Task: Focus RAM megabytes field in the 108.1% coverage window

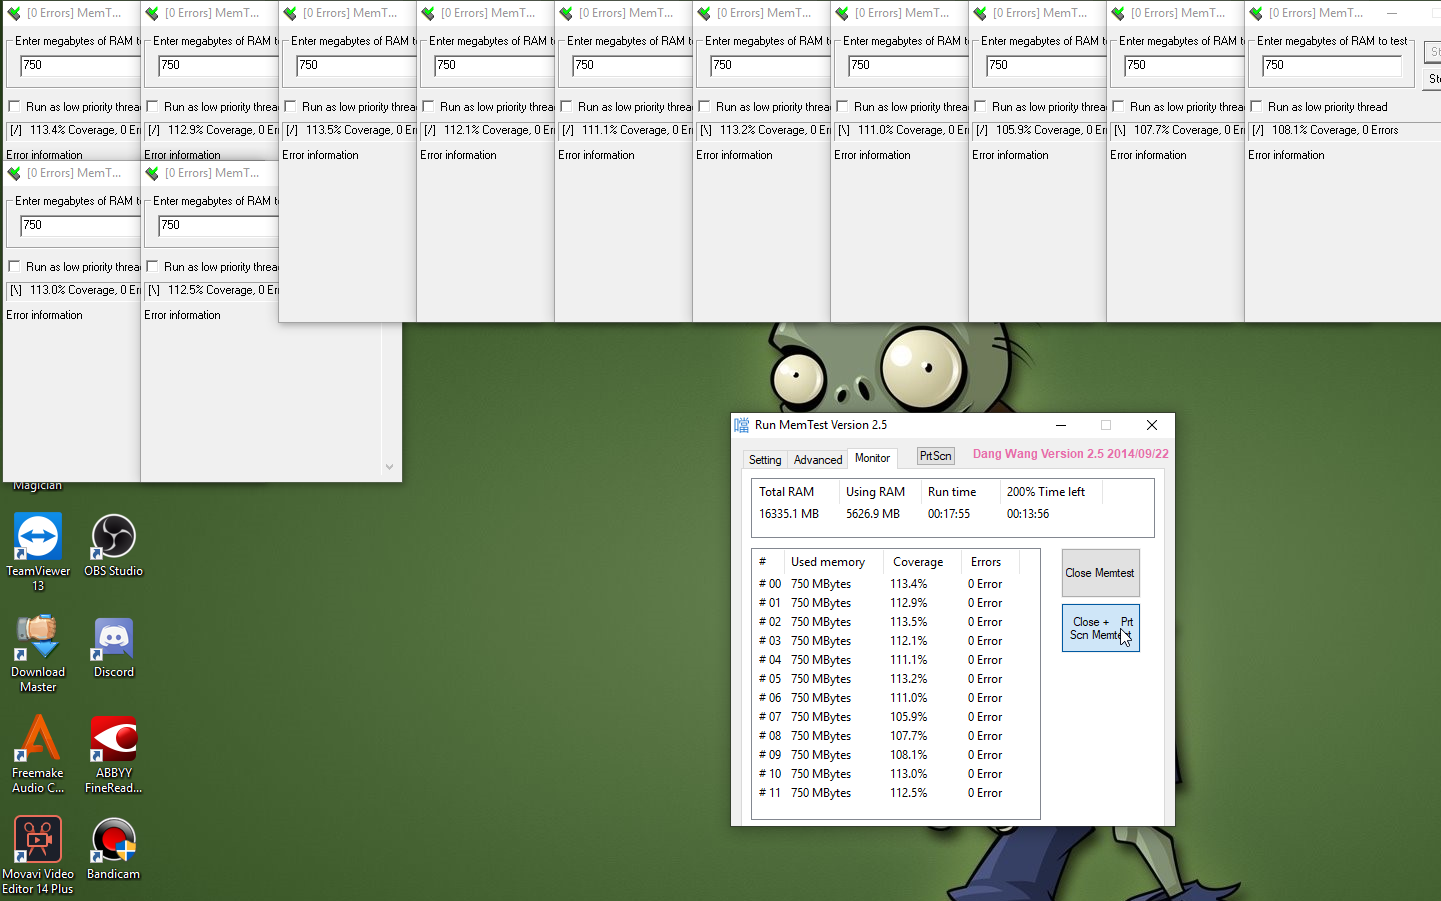Action: coord(1332,66)
